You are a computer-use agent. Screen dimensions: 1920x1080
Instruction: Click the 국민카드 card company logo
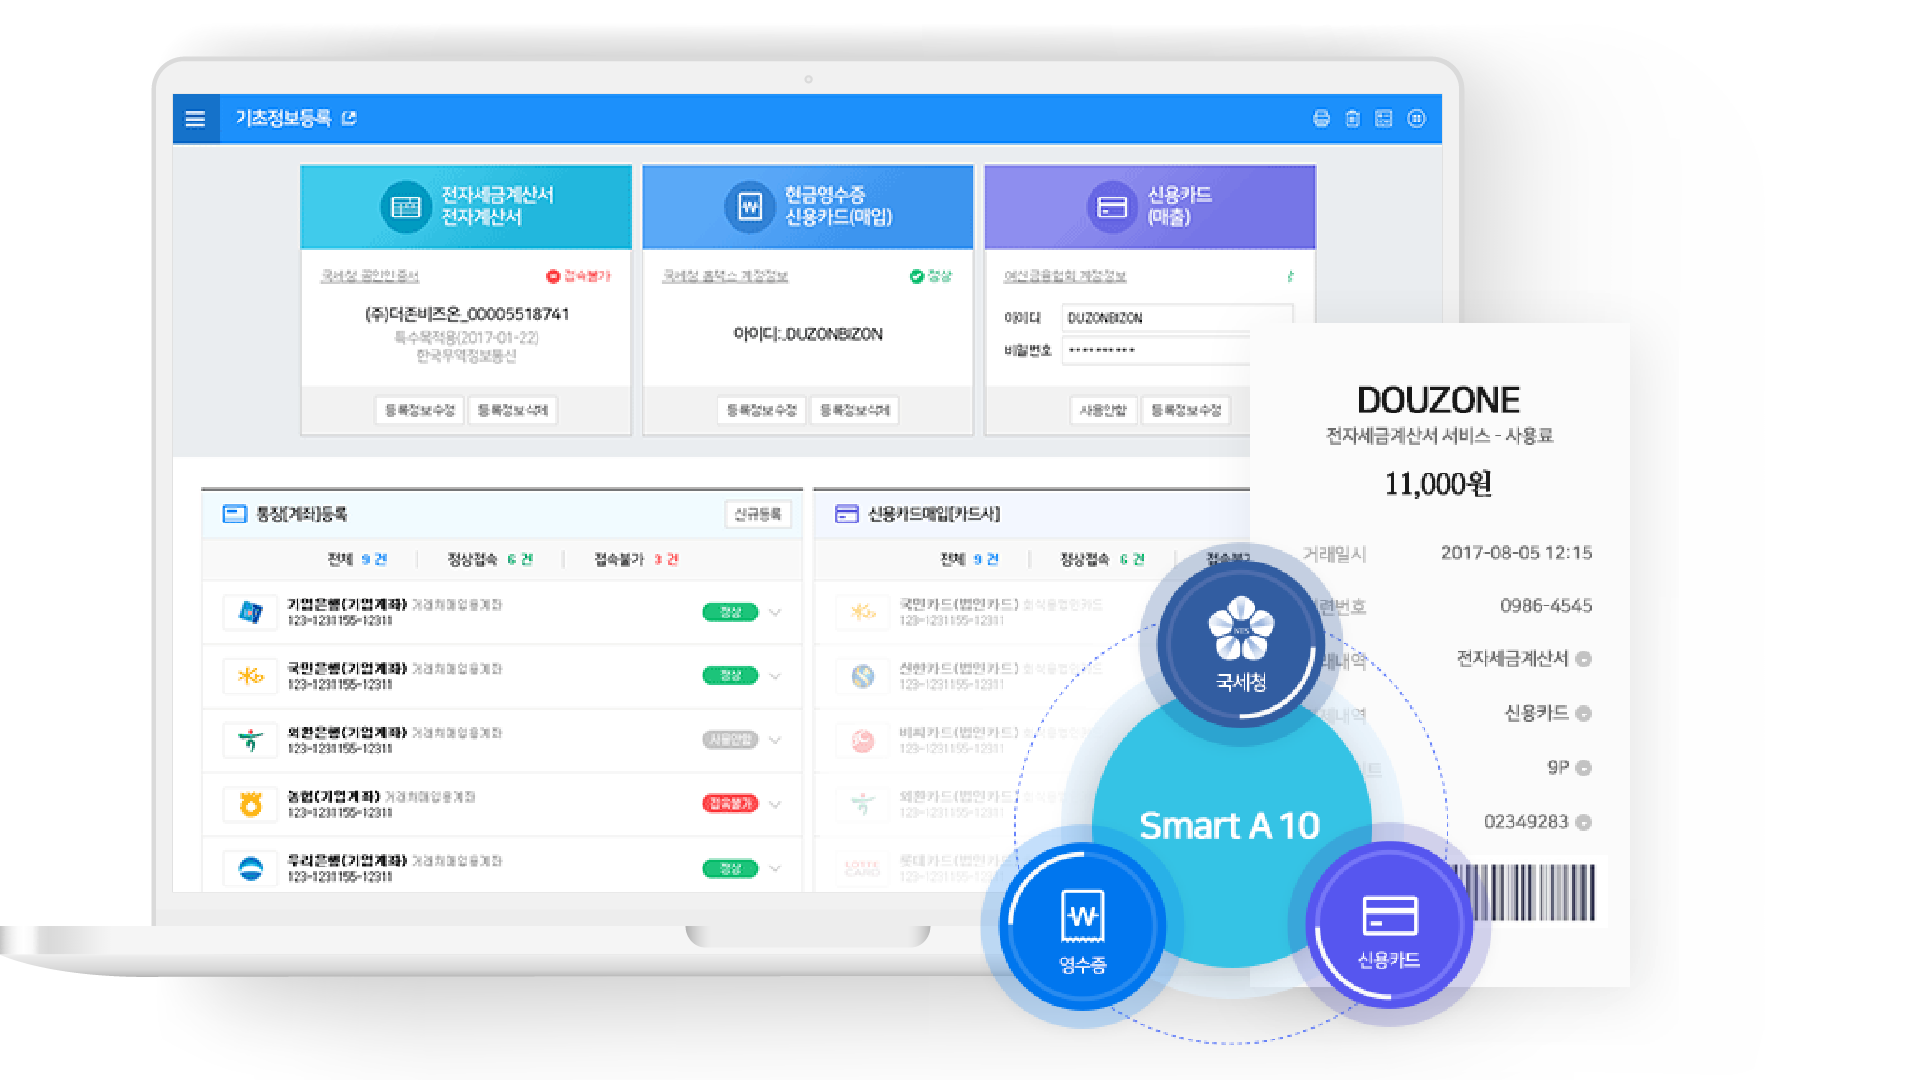pyautogui.click(x=863, y=612)
